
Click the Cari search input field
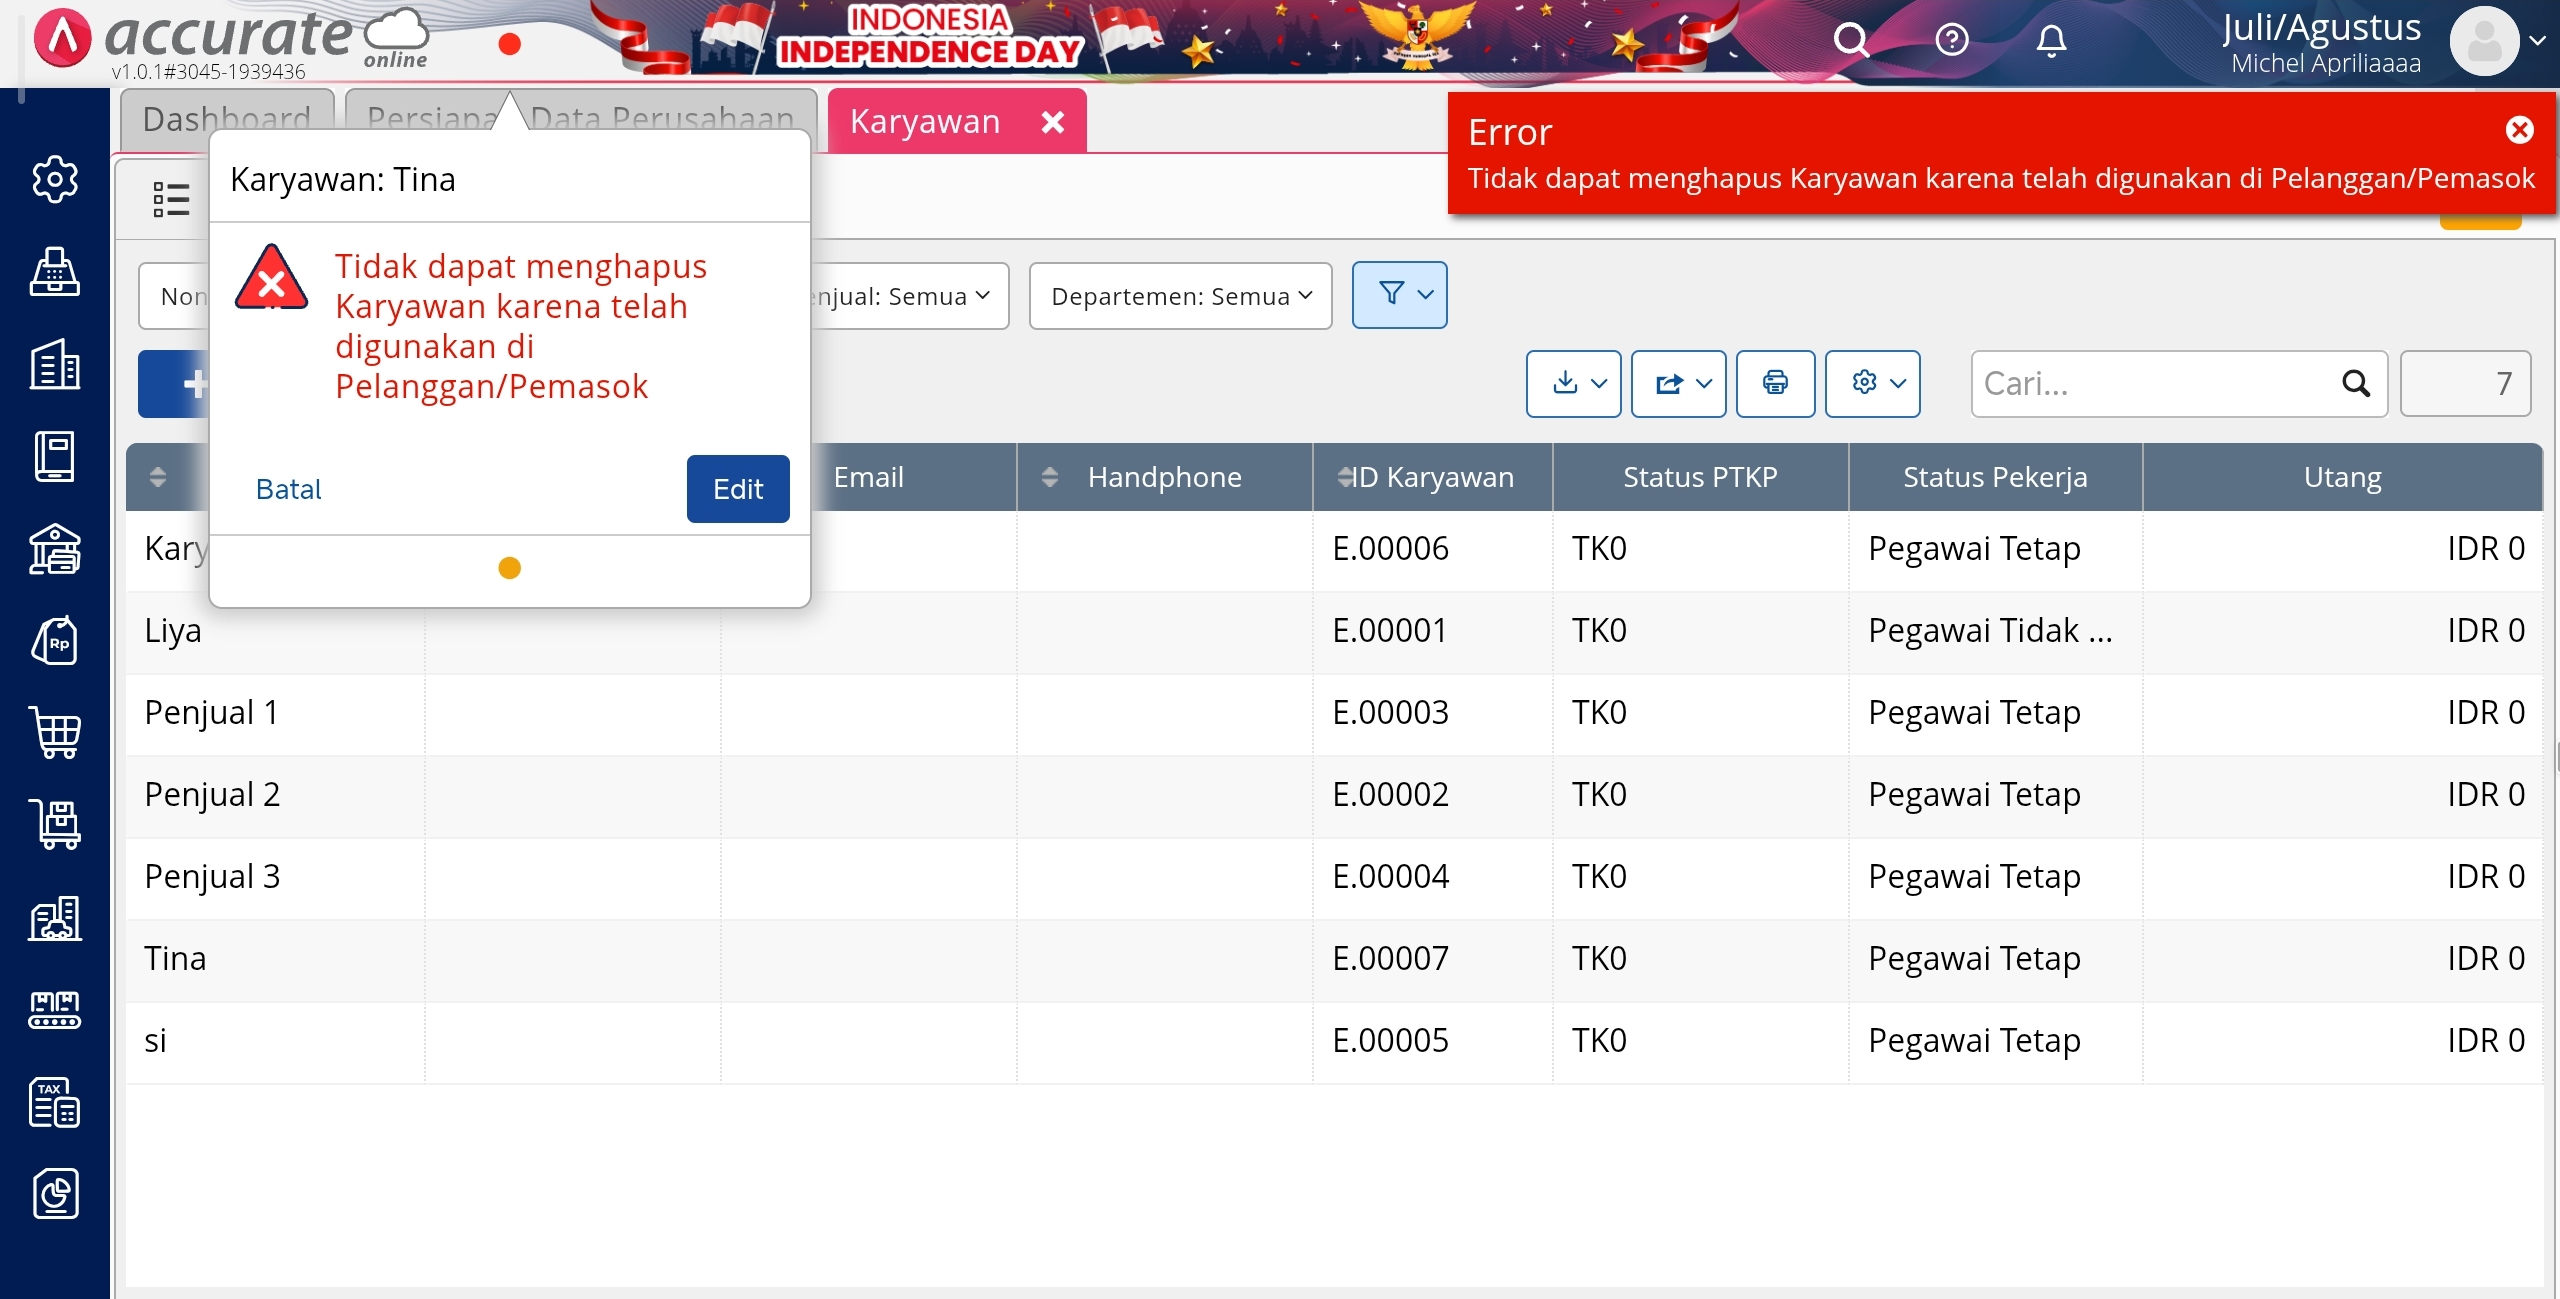coord(2150,383)
